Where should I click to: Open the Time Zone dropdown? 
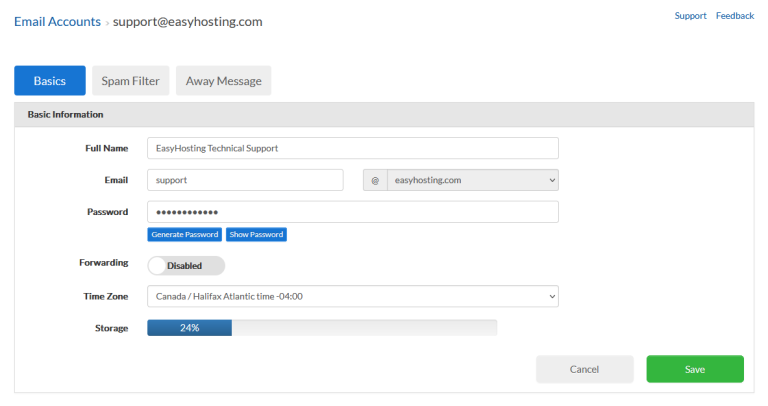353,296
